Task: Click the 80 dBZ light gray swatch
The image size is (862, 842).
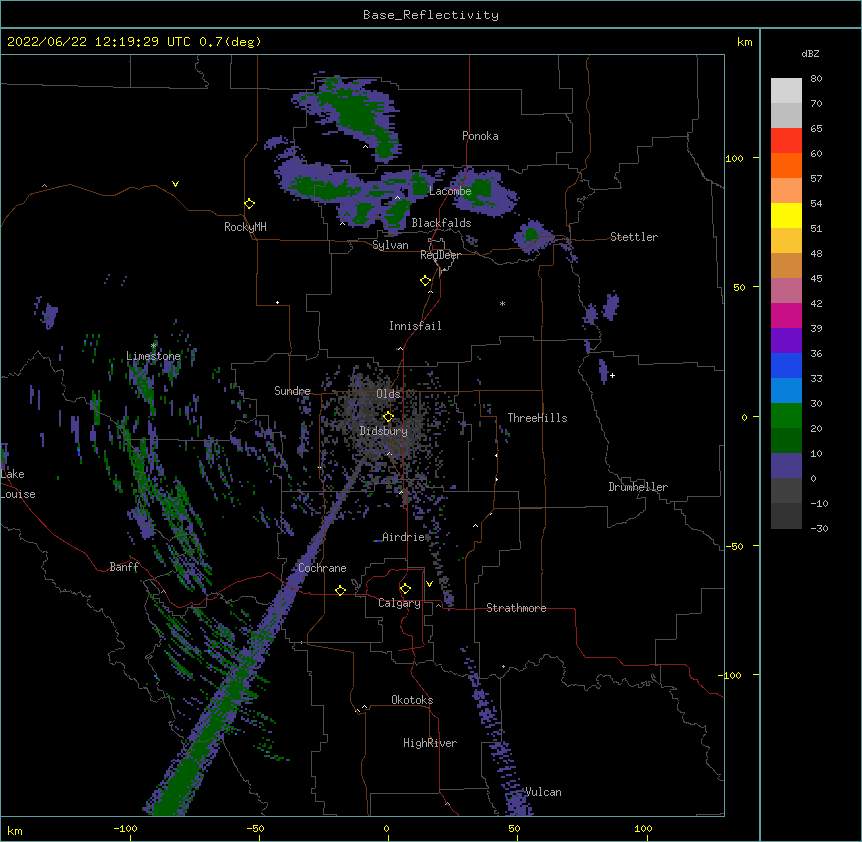Action: tap(786, 90)
